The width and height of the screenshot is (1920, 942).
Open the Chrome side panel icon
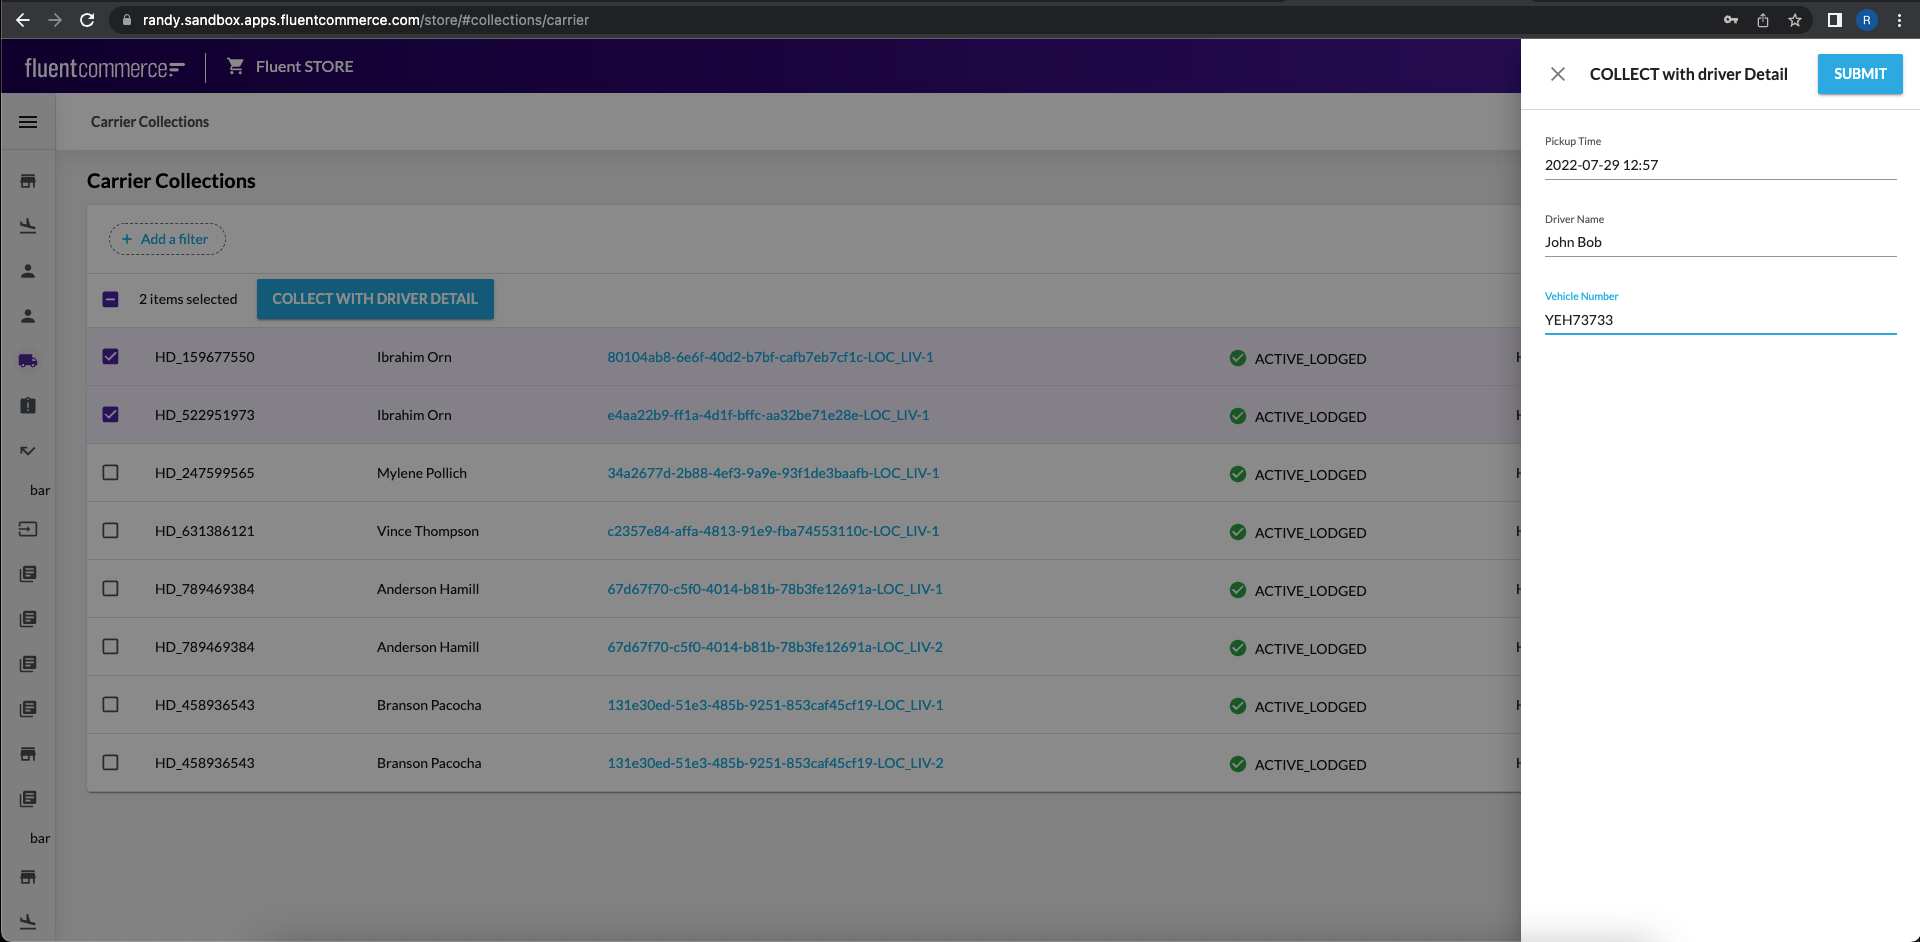1834,20
